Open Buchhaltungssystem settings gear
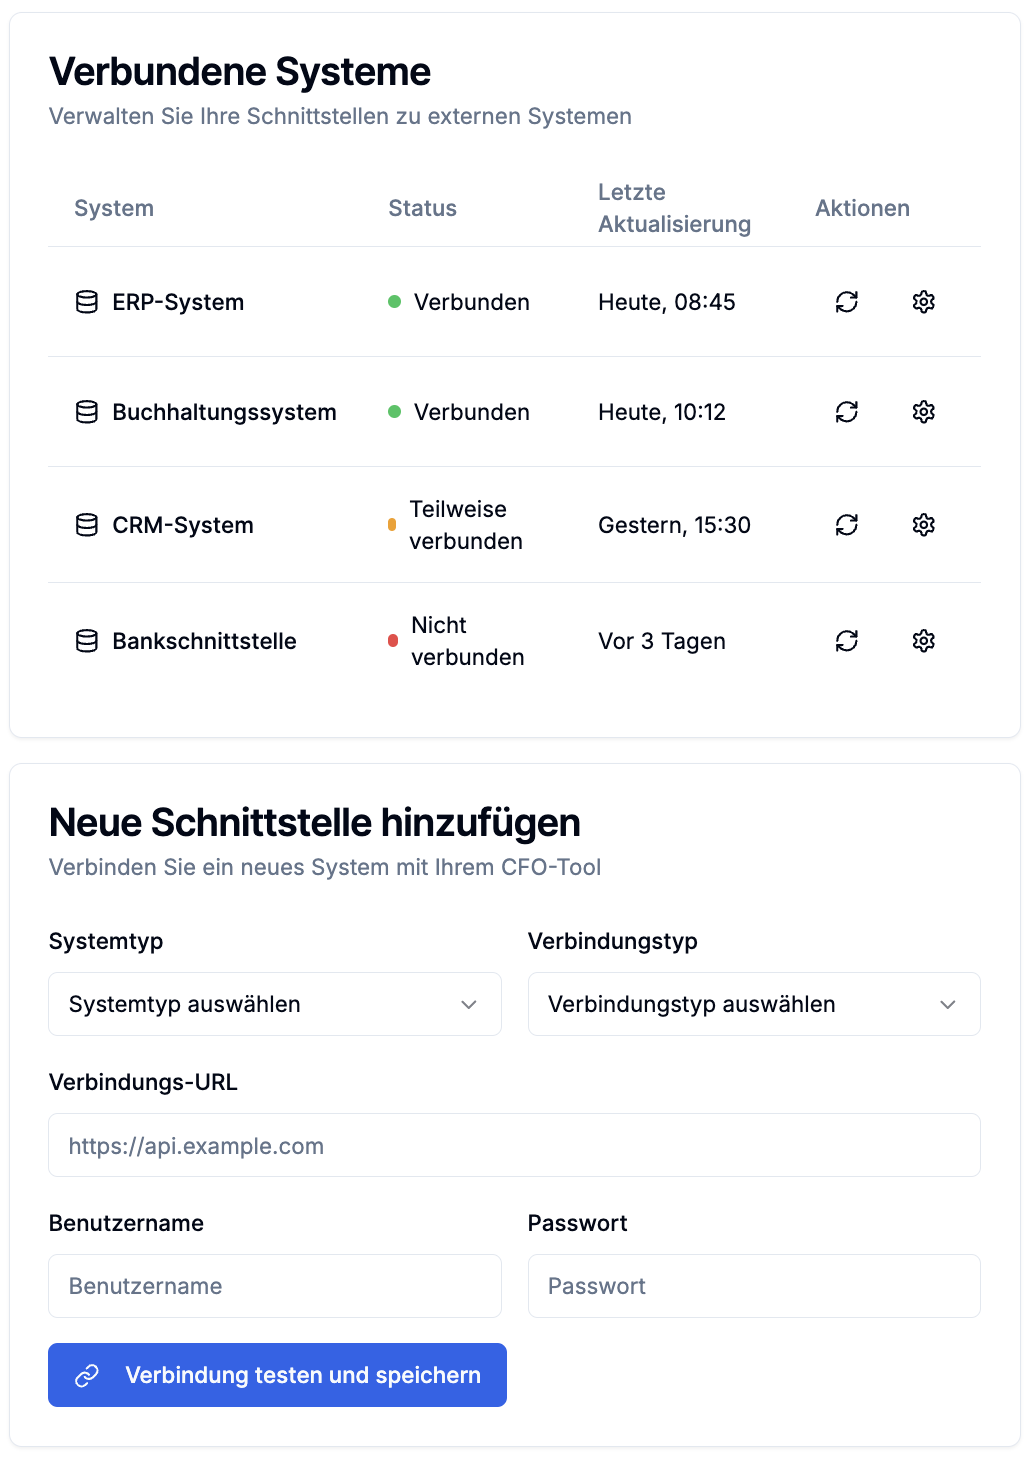Image resolution: width=1030 pixels, height=1460 pixels. pyautogui.click(x=924, y=412)
